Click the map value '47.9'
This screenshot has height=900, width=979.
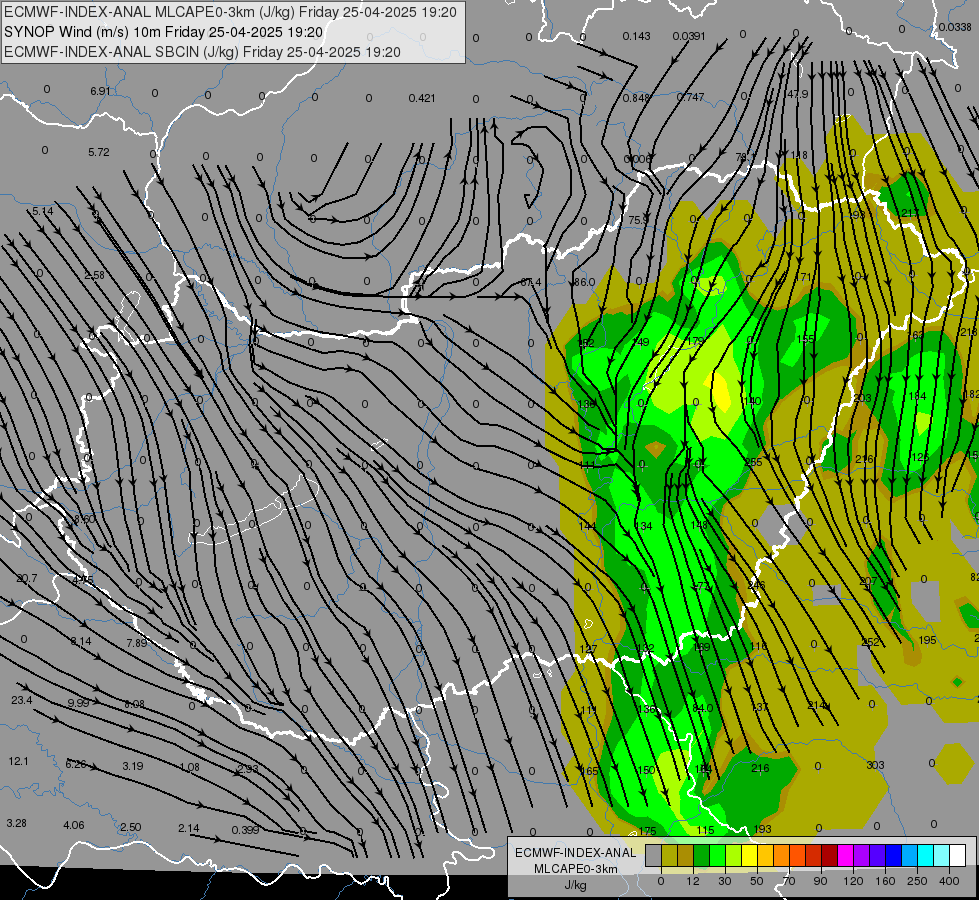(797, 94)
